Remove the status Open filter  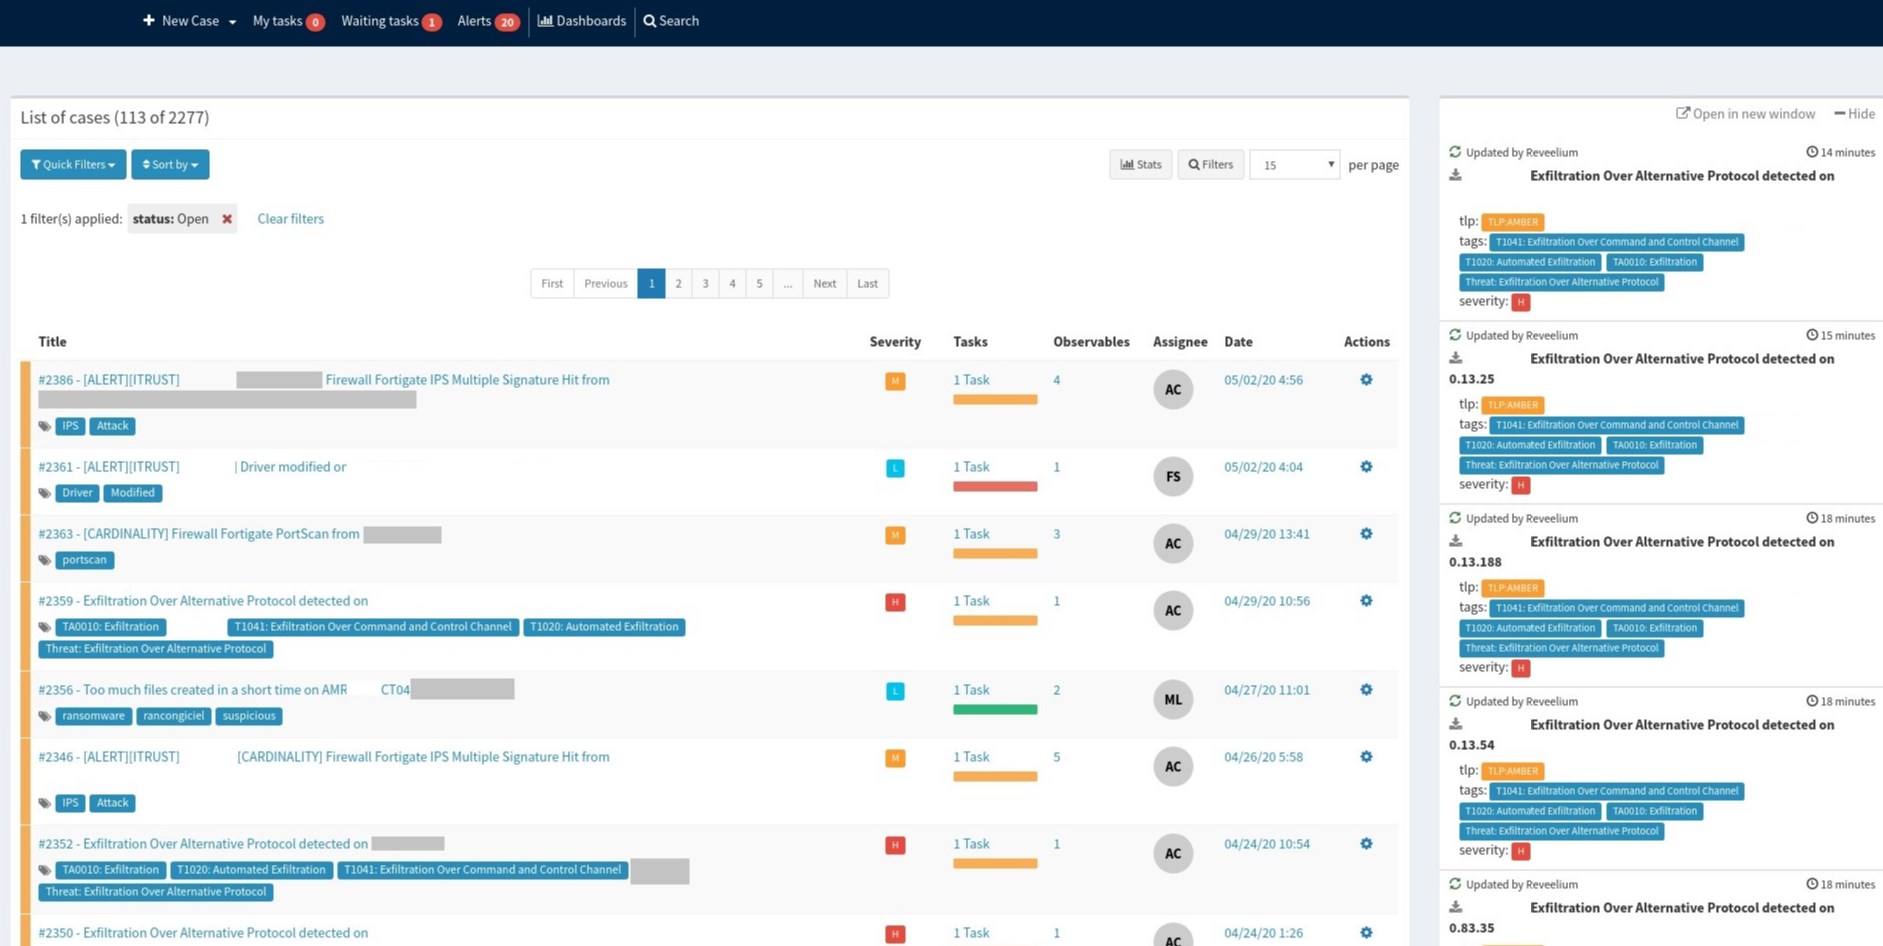[x=227, y=219]
